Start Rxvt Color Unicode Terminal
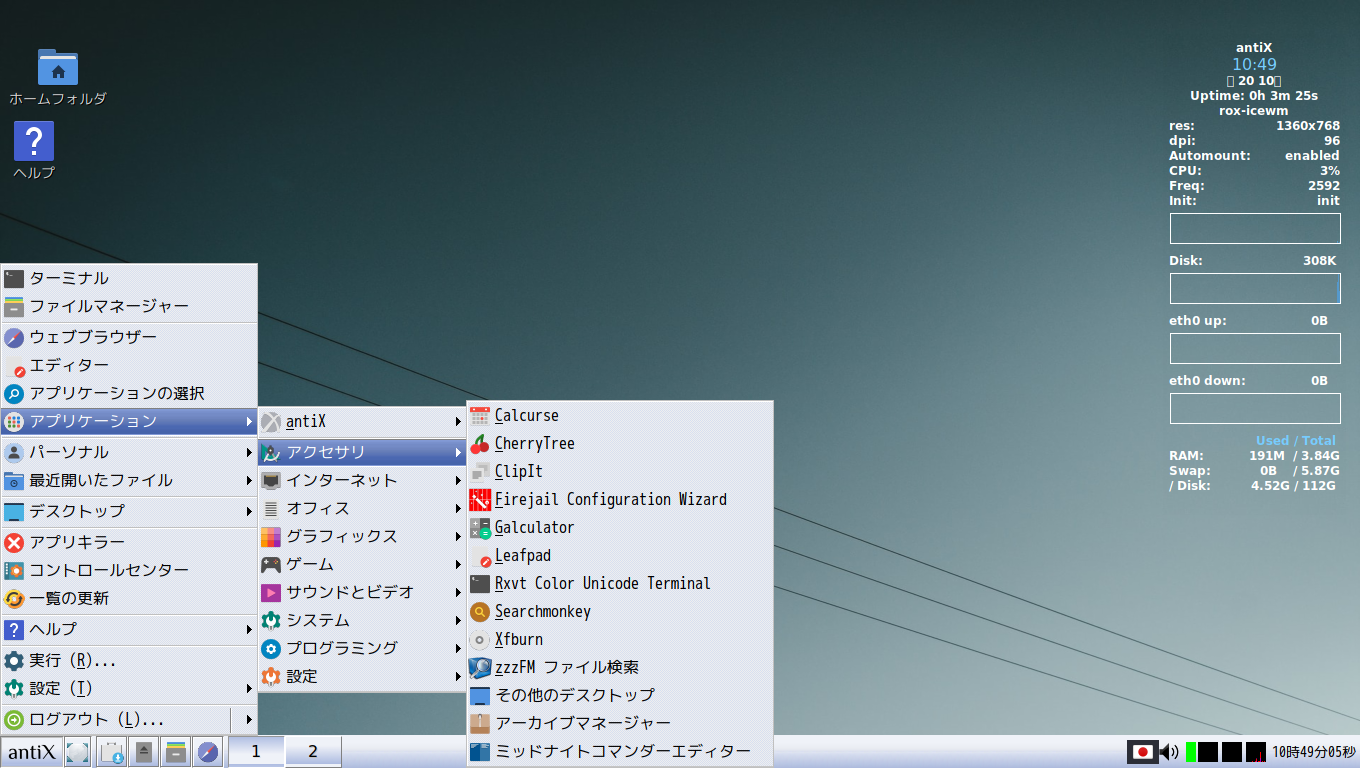Viewport: 1360px width, 768px height. [x=620, y=583]
